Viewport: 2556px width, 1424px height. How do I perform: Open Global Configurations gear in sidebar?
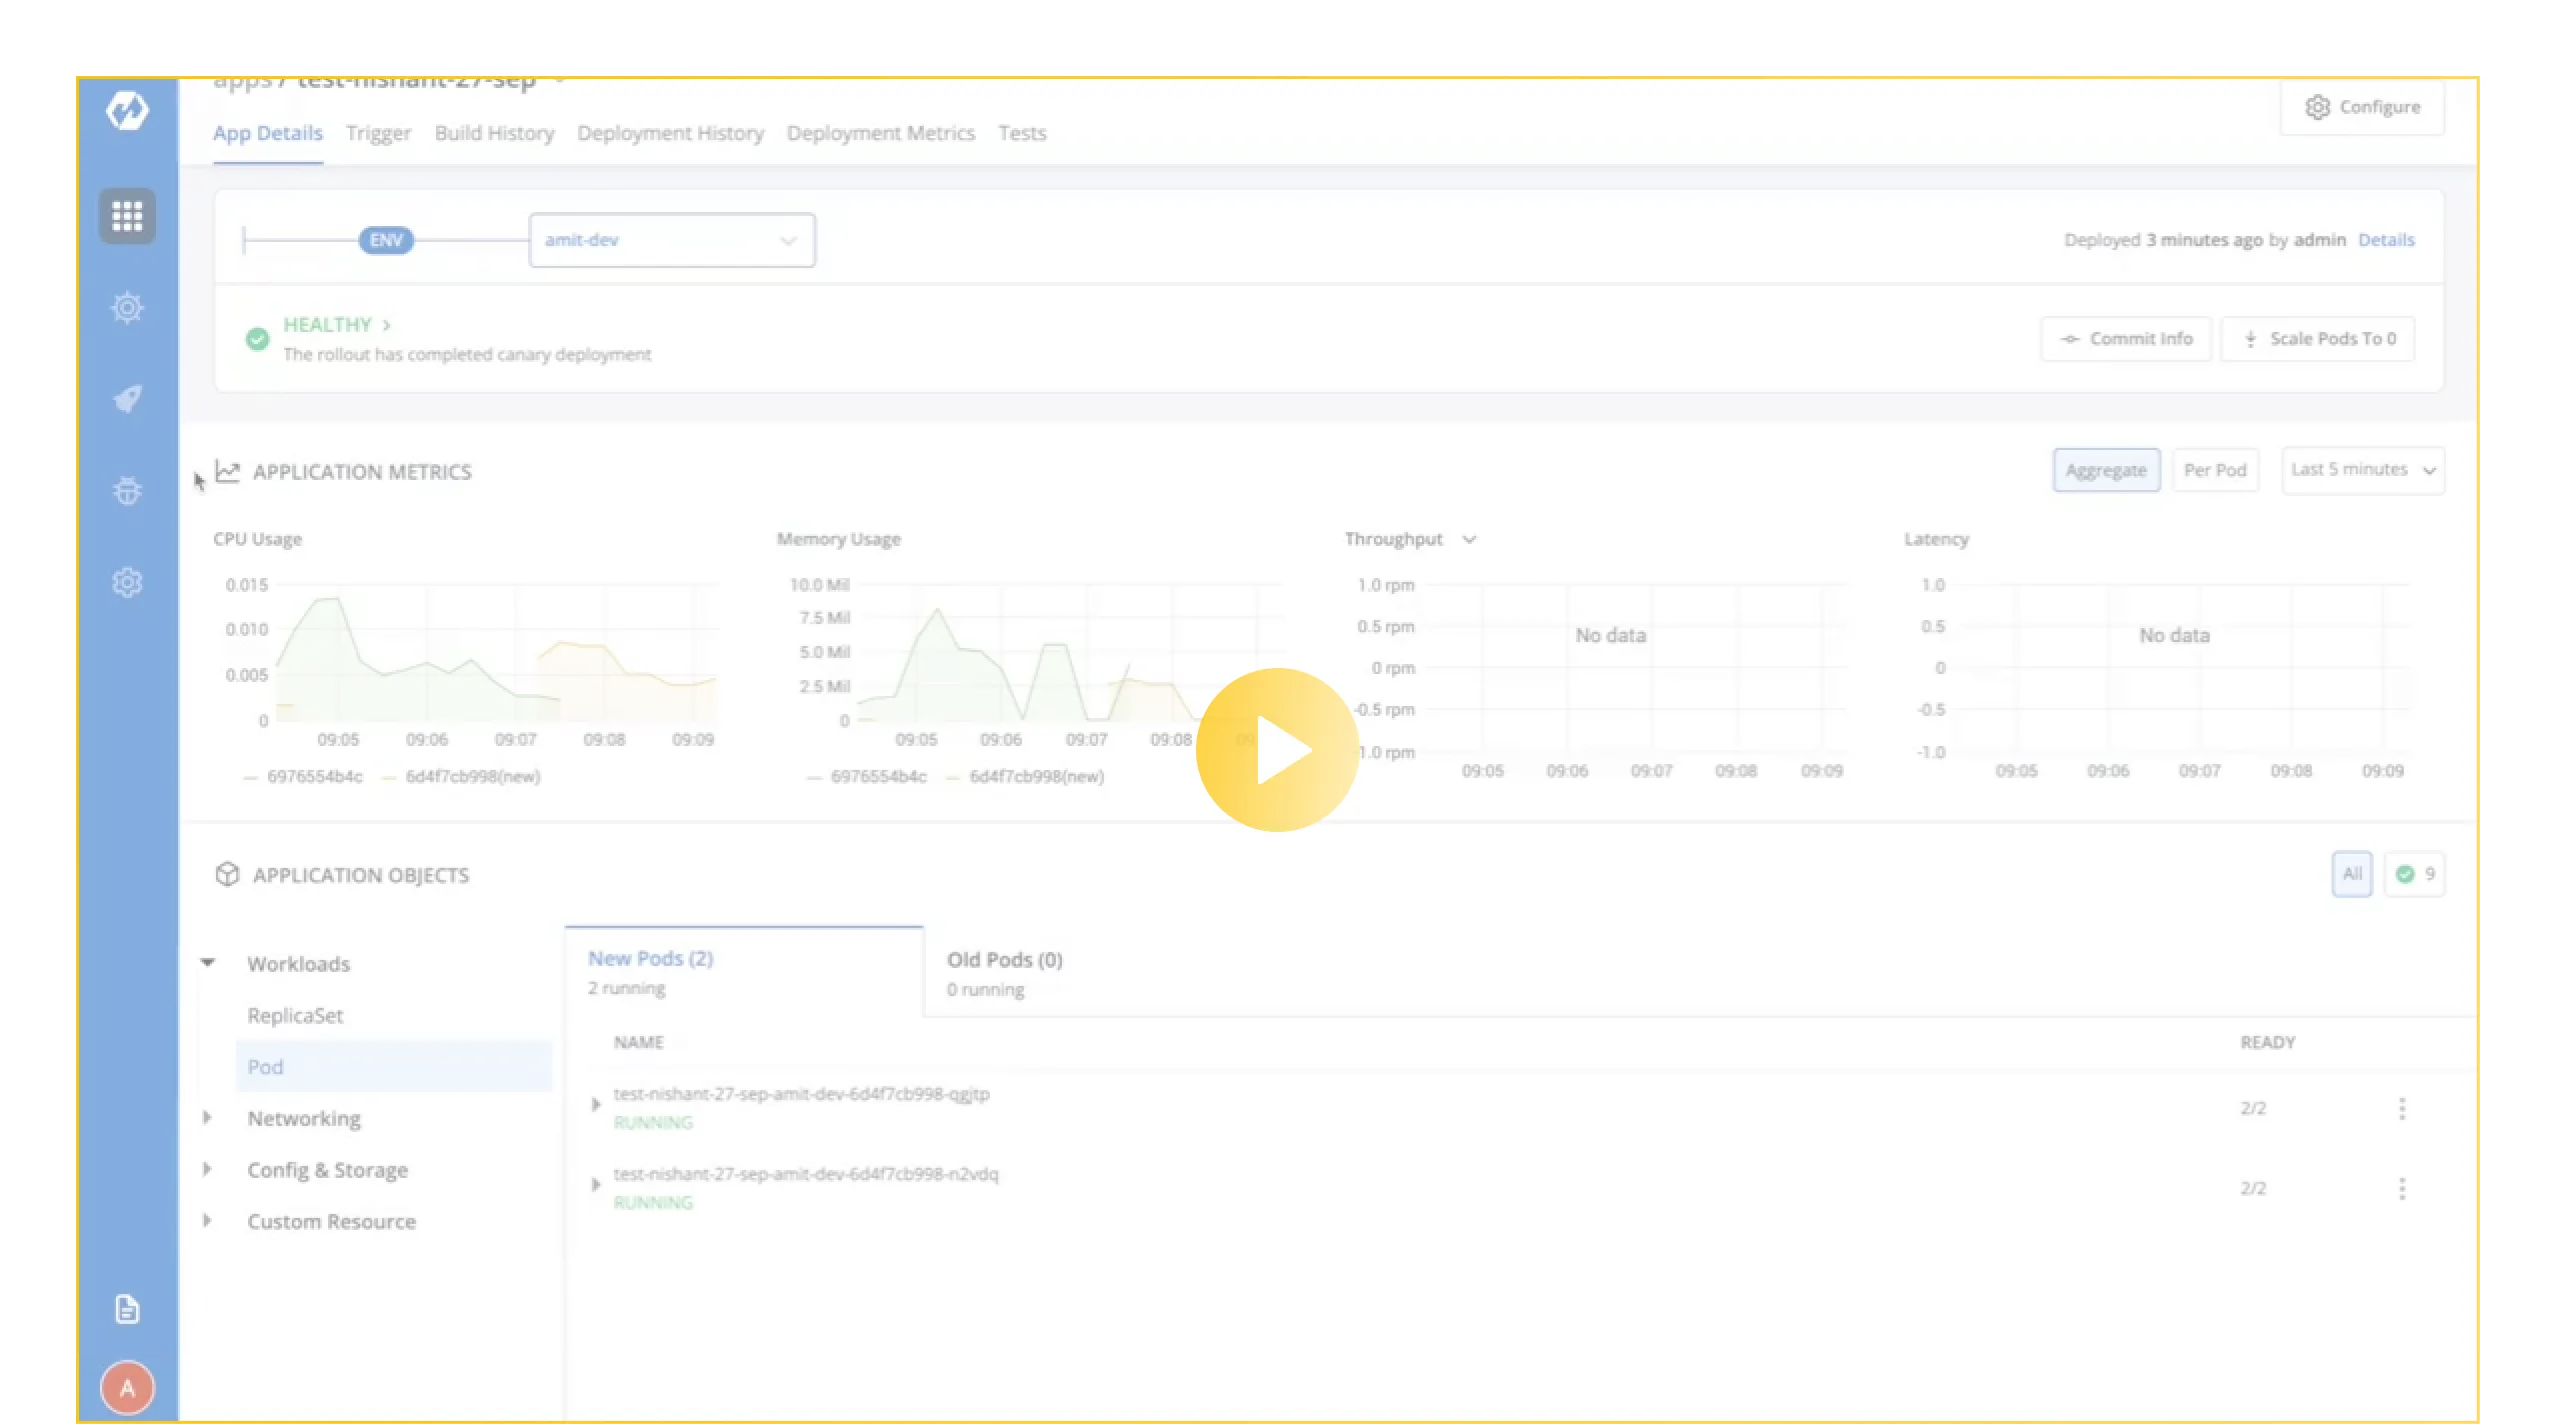coord(126,582)
